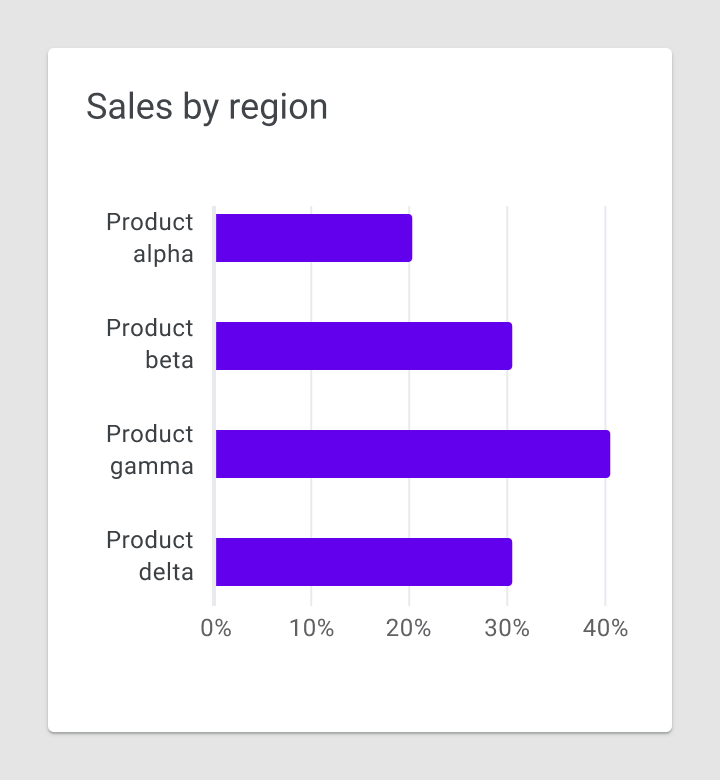Click the 10% gridline between alpha and beta bars
The image size is (720, 780).
click(x=311, y=292)
